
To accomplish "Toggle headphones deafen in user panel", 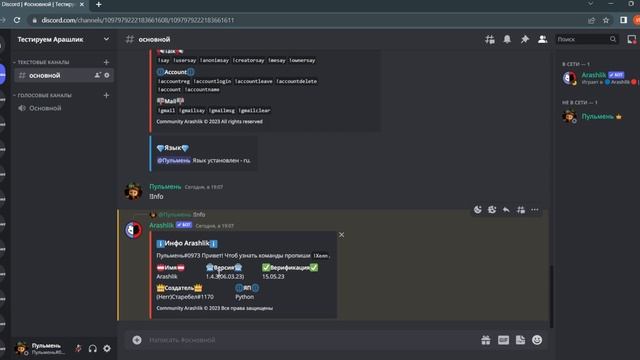I will [93, 349].
